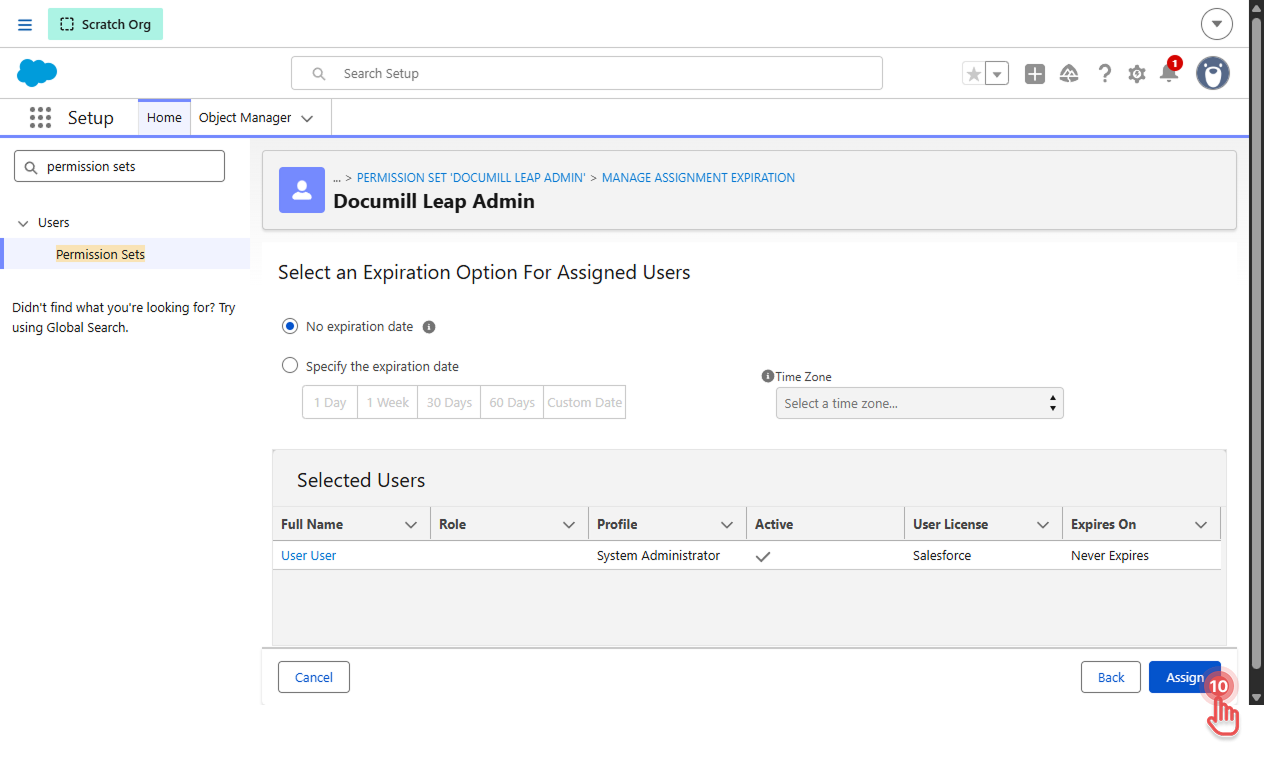
Task: Open the Full Name column menu chevron
Action: 411,525
